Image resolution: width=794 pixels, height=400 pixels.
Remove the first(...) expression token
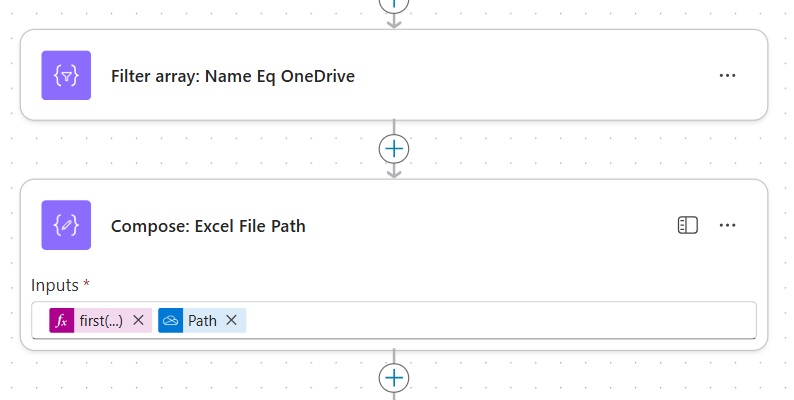click(138, 320)
